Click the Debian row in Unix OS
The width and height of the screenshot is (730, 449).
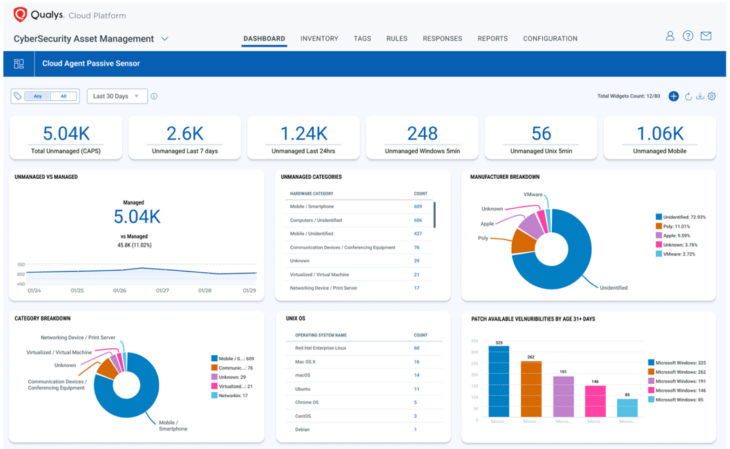tap(364, 429)
